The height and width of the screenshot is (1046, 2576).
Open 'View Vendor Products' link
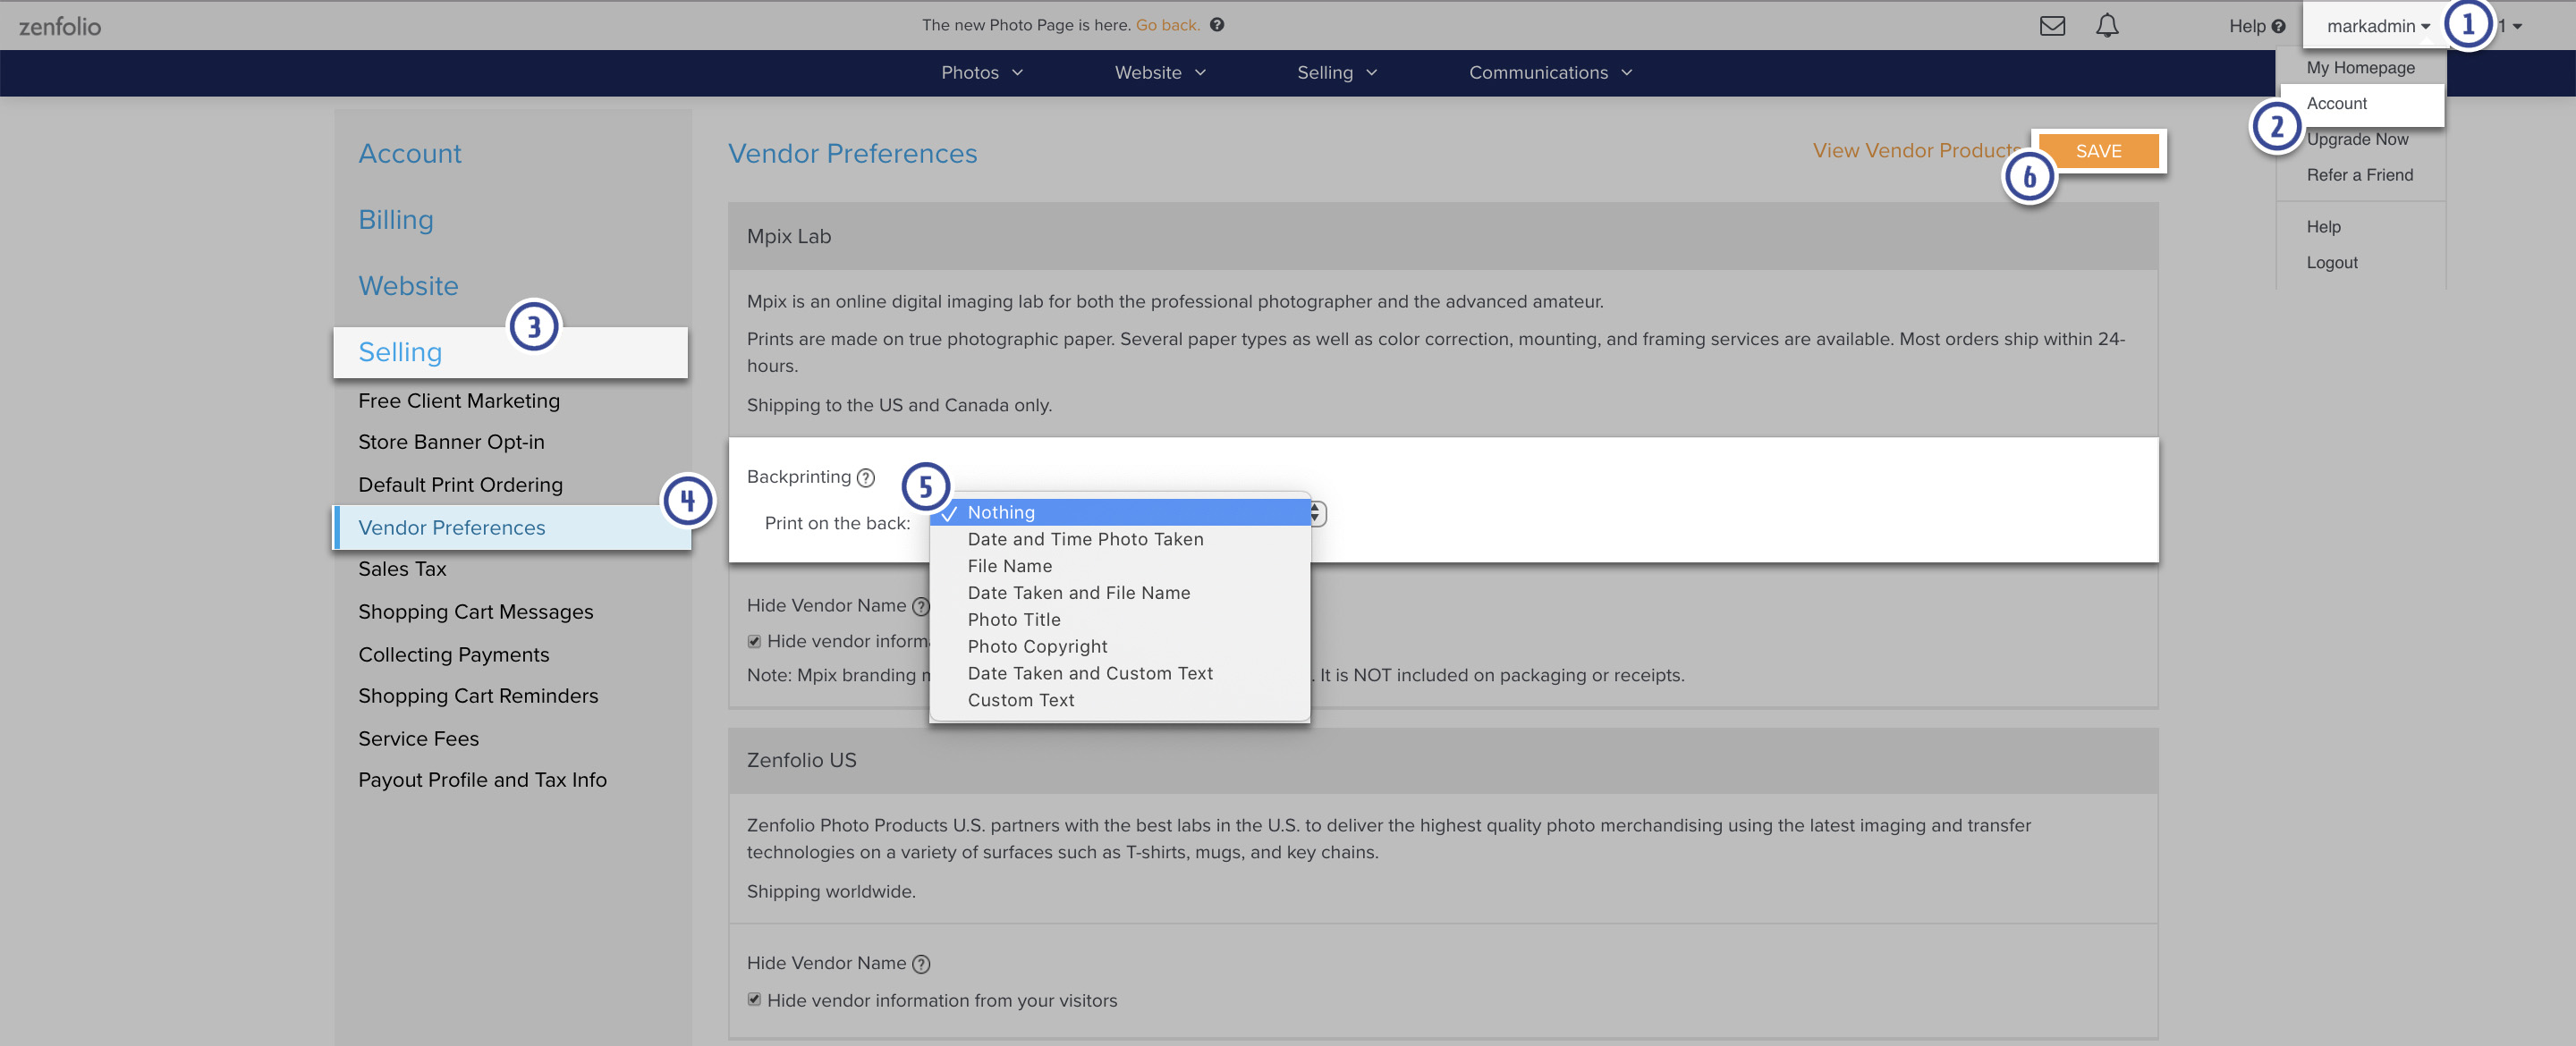[x=1917, y=151]
